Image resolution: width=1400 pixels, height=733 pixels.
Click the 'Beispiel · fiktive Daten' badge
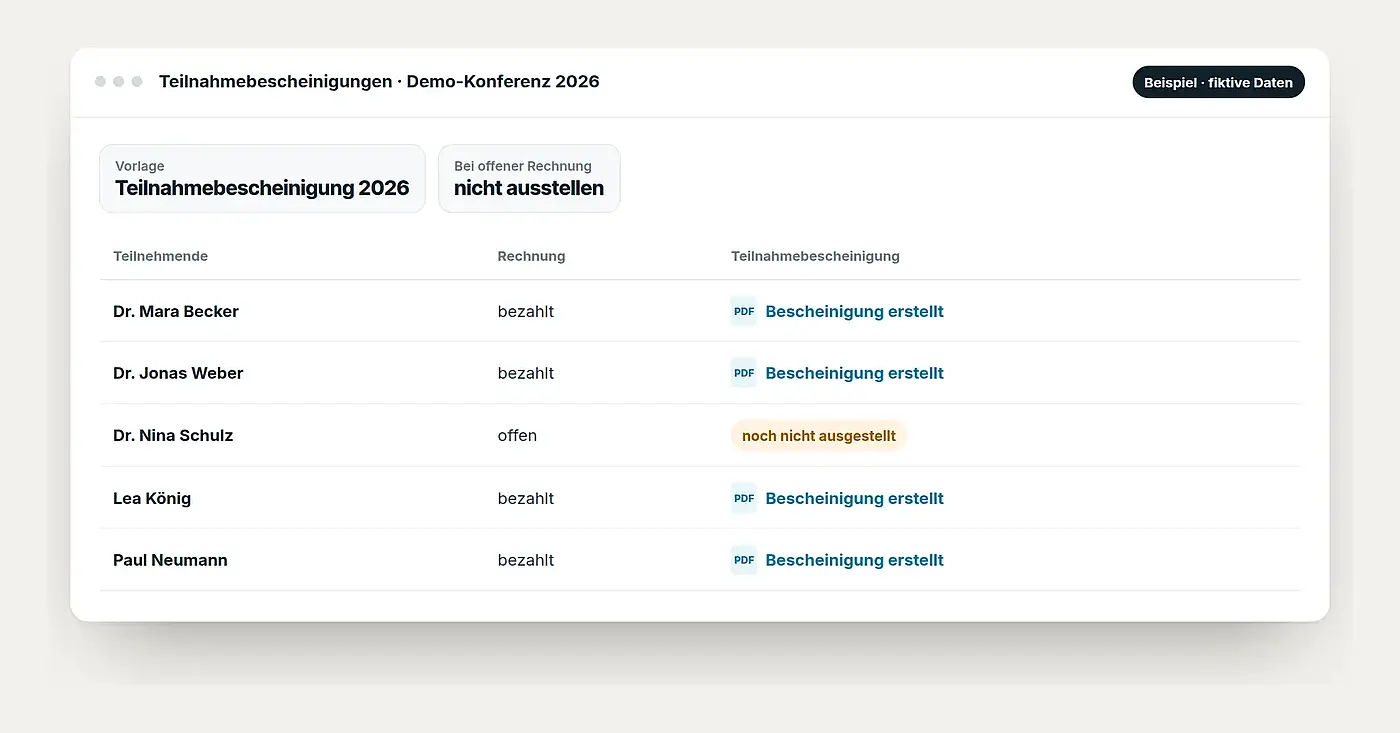(1218, 82)
